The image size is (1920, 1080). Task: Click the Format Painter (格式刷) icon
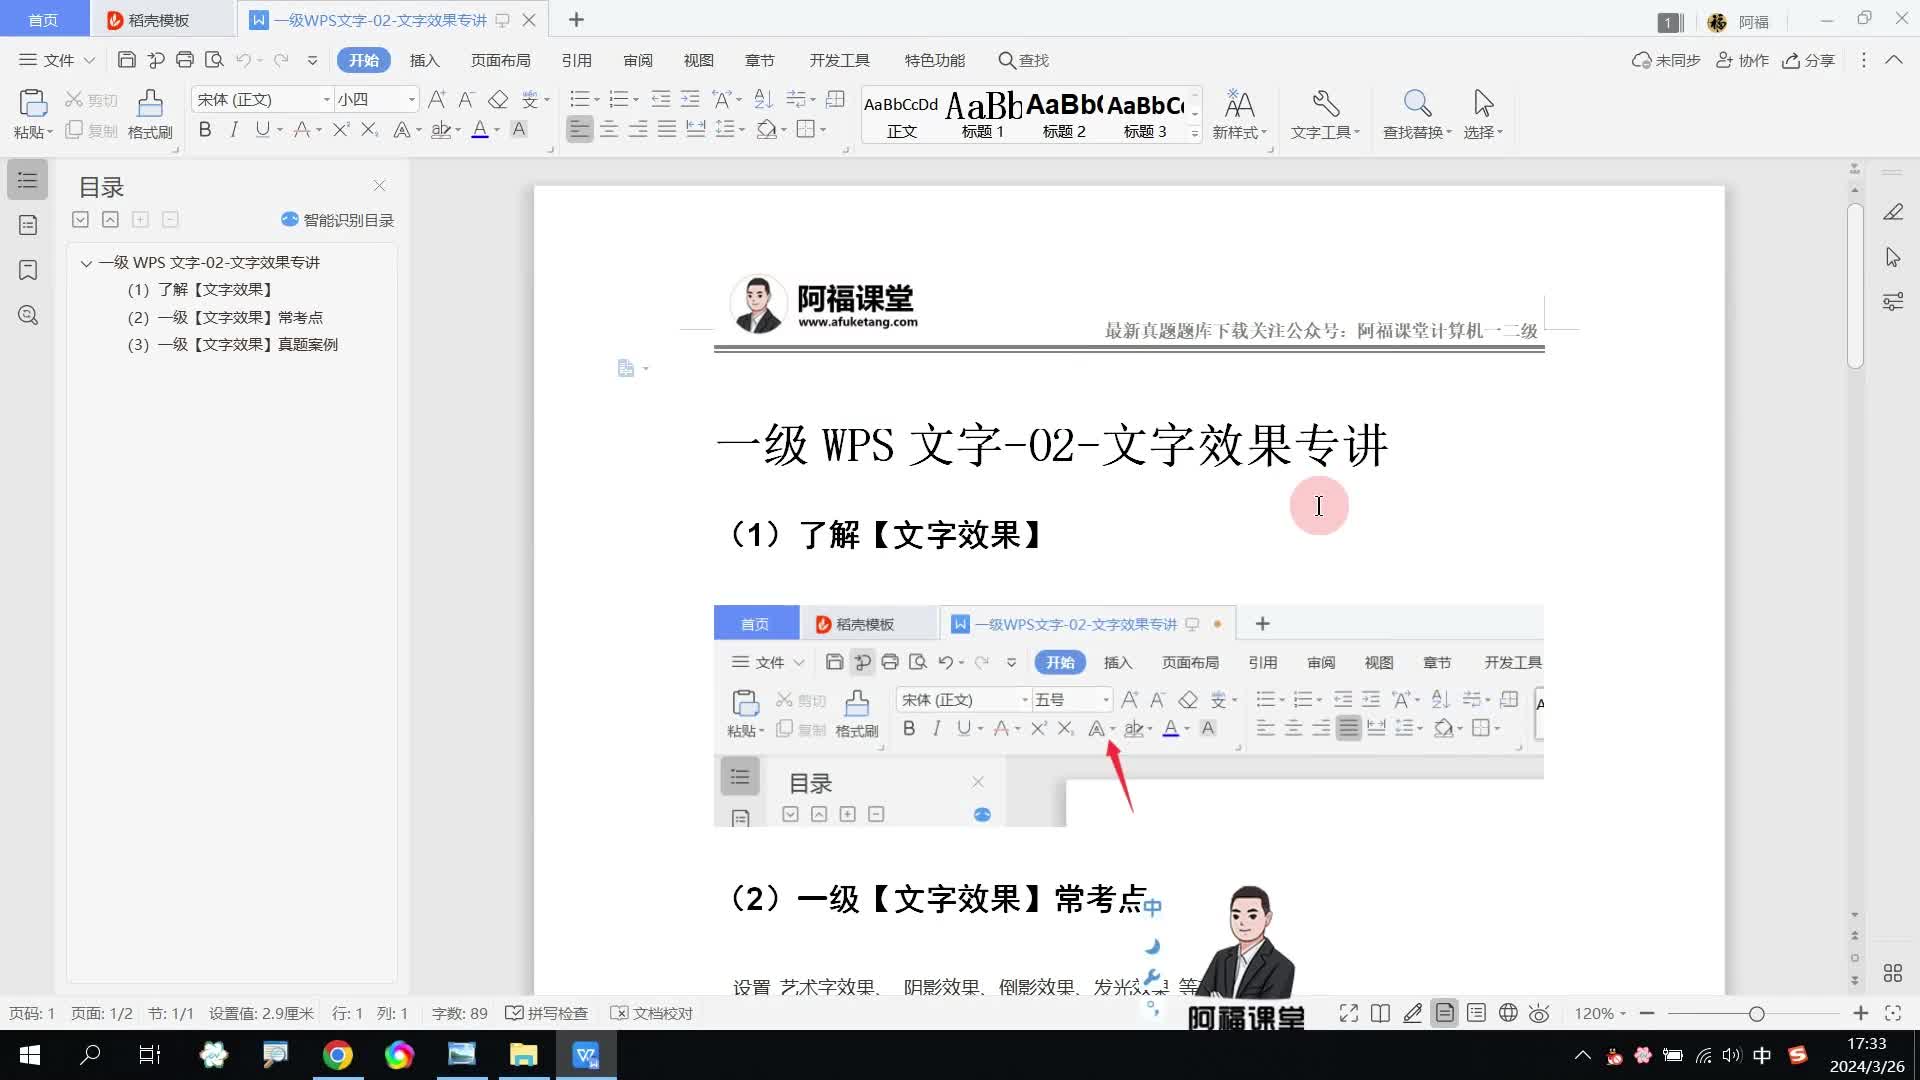click(150, 104)
